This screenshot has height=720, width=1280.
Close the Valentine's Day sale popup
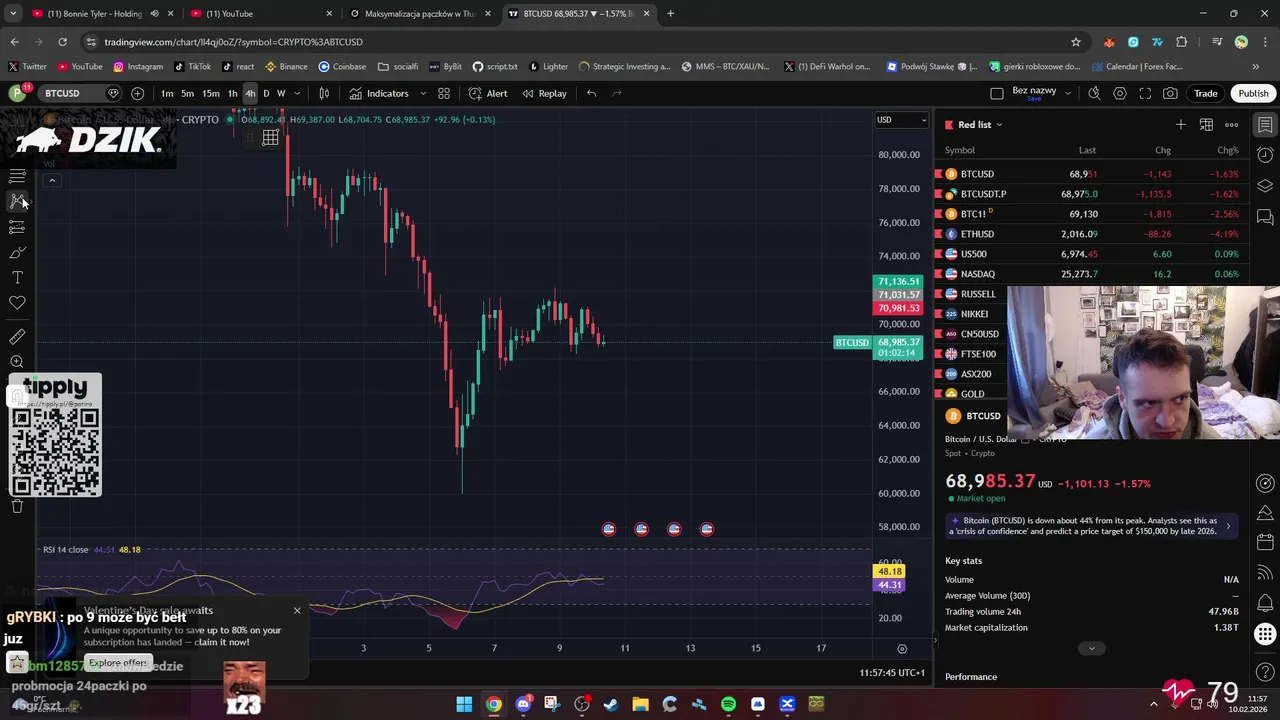297,610
